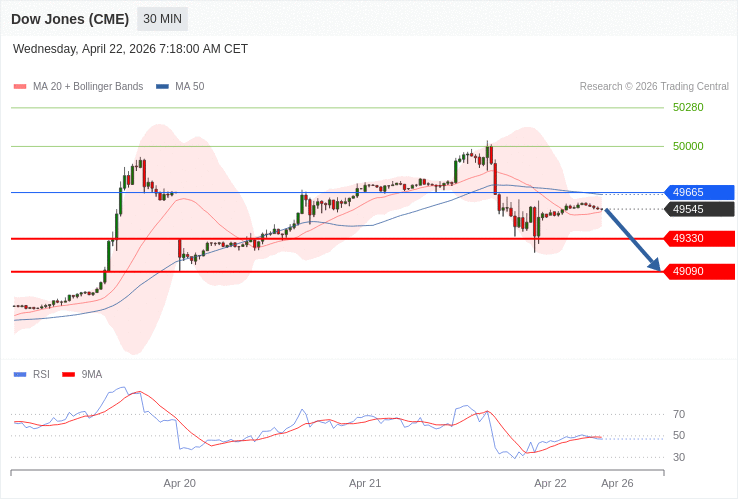Click the RSI 70 level label
The height and width of the screenshot is (500, 738).
click(679, 414)
